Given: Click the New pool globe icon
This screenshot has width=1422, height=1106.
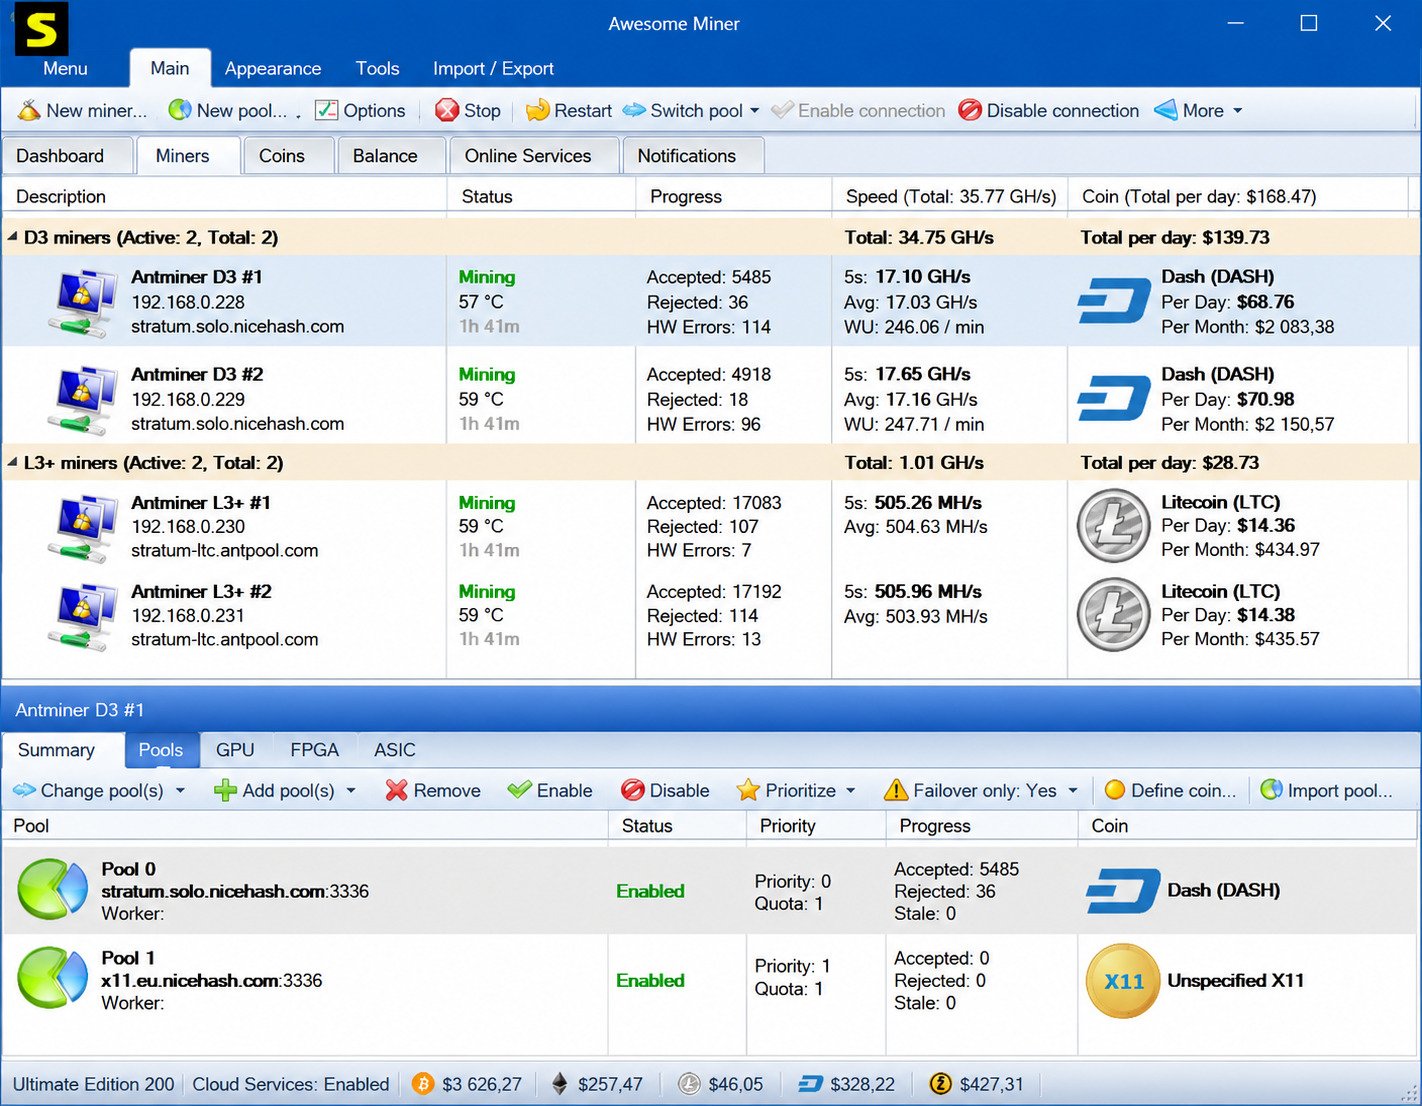Looking at the screenshot, I should [179, 110].
